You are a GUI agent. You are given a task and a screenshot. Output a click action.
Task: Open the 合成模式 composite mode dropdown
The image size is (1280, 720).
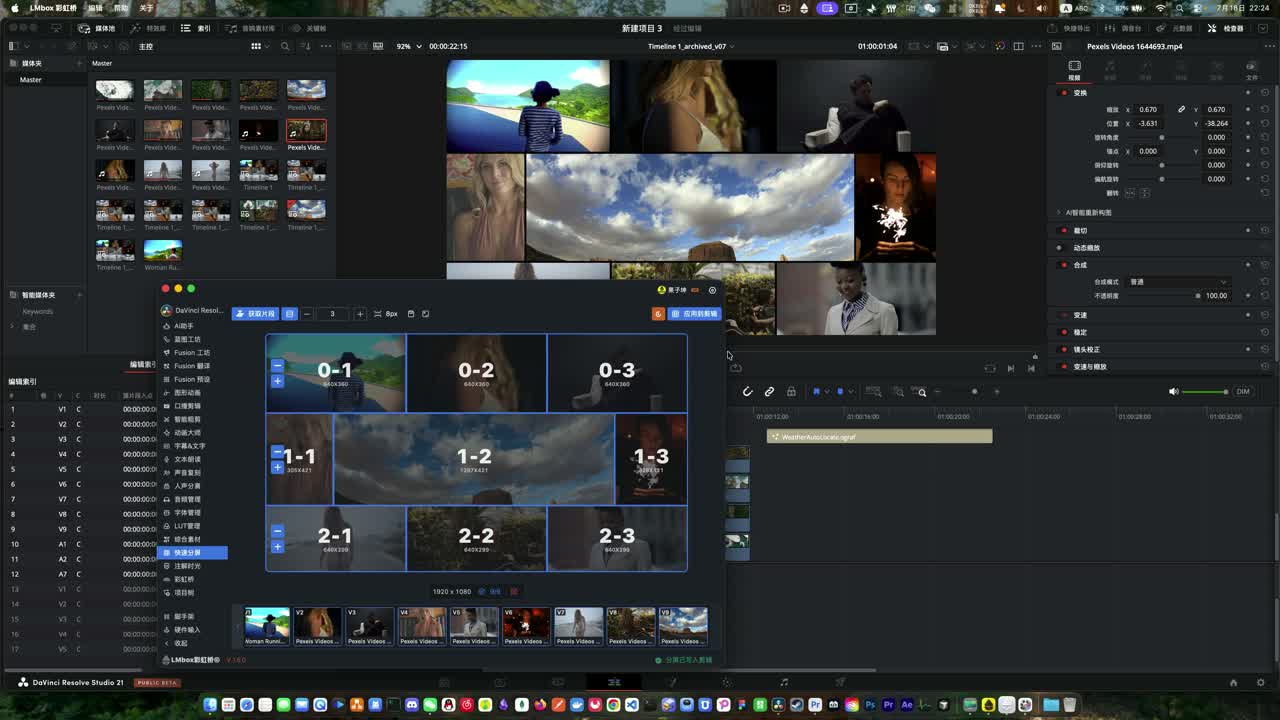click(x=1177, y=282)
